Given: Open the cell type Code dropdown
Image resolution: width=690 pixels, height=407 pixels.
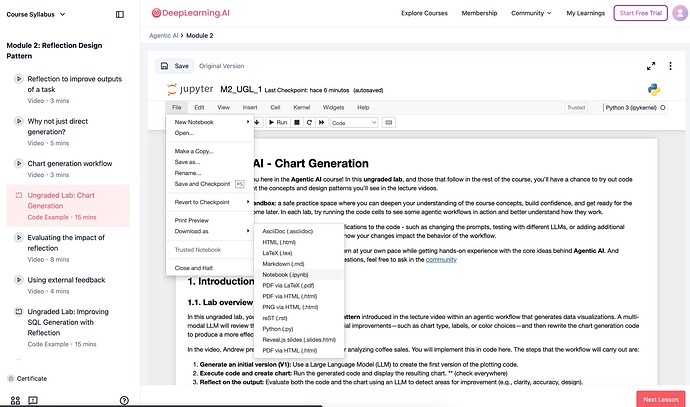Looking at the screenshot, I should [354, 122].
